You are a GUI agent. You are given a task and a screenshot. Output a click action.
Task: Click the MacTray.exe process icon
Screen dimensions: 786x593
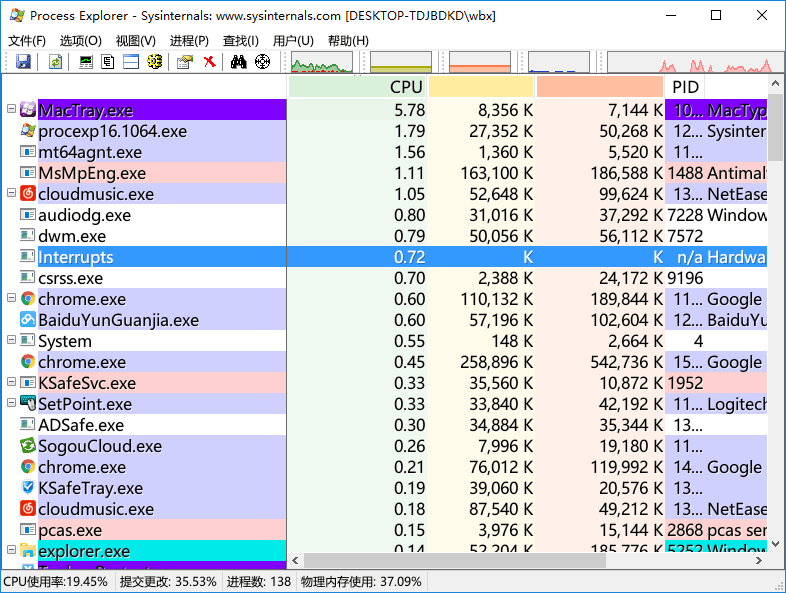[x=28, y=110]
